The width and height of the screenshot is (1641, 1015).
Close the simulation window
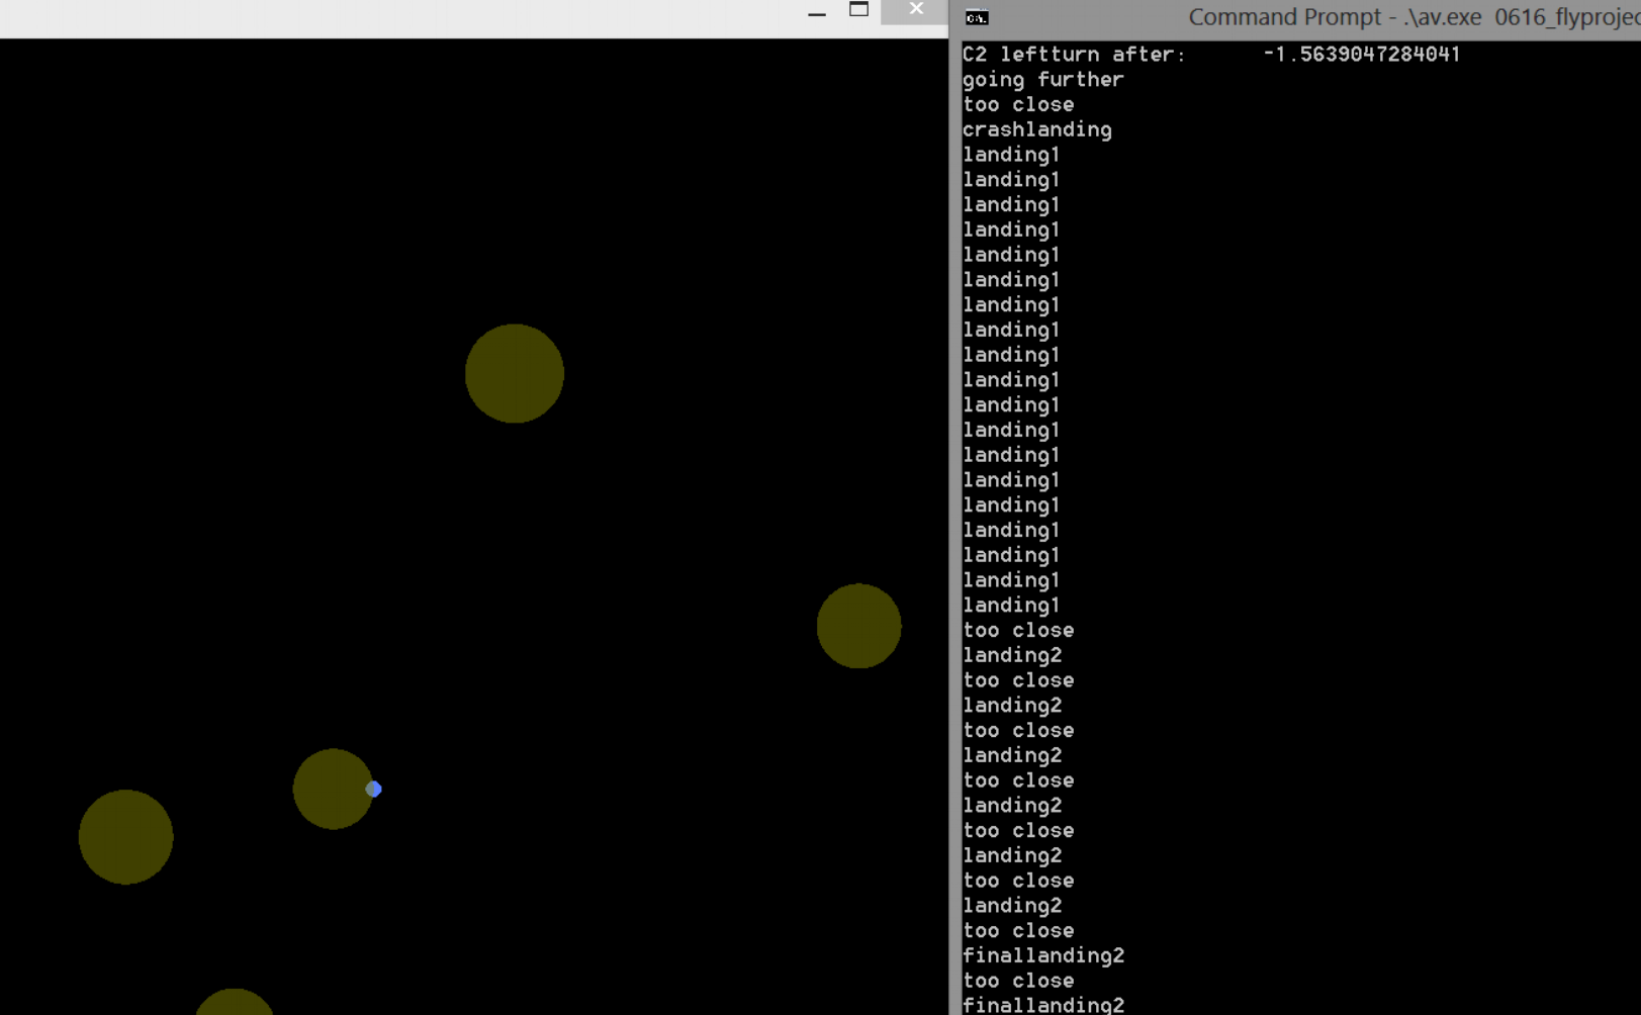coord(916,10)
